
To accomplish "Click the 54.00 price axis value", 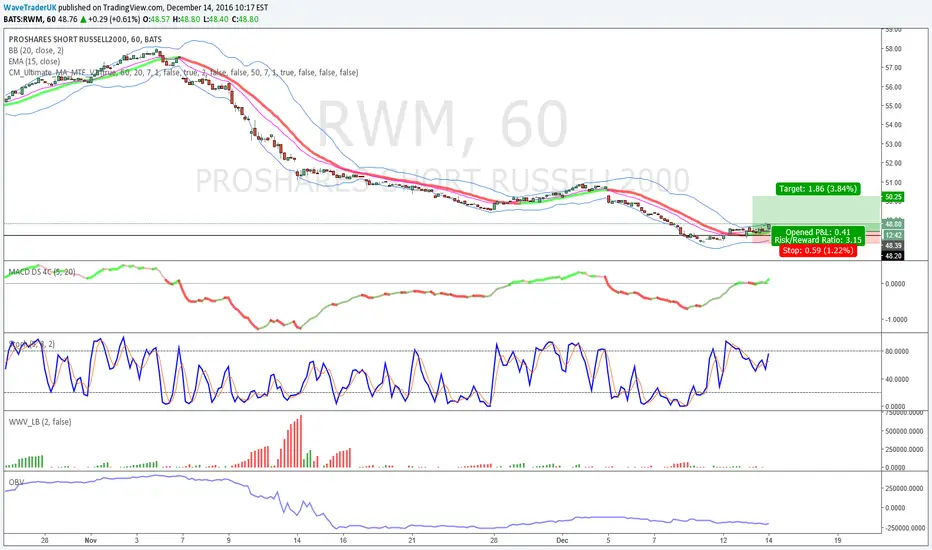I will coord(893,125).
